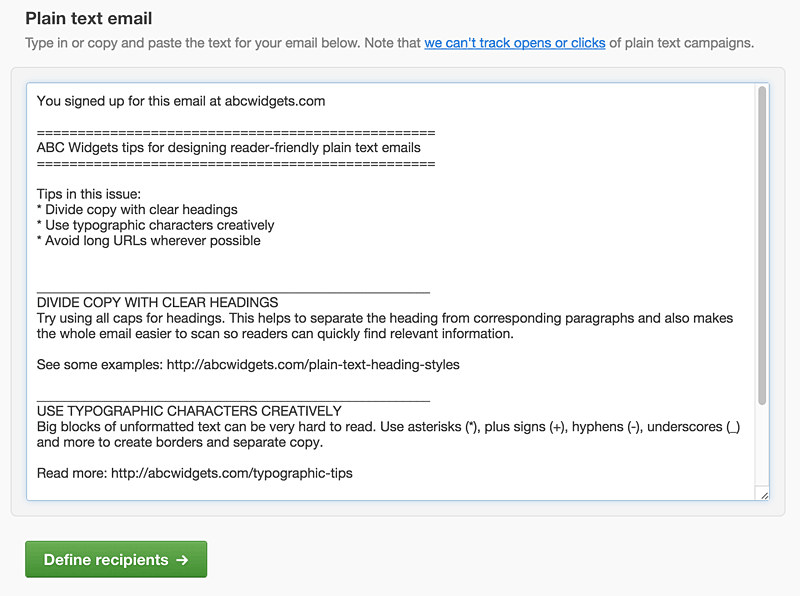Click the resize handle on the text box

pos(765,496)
